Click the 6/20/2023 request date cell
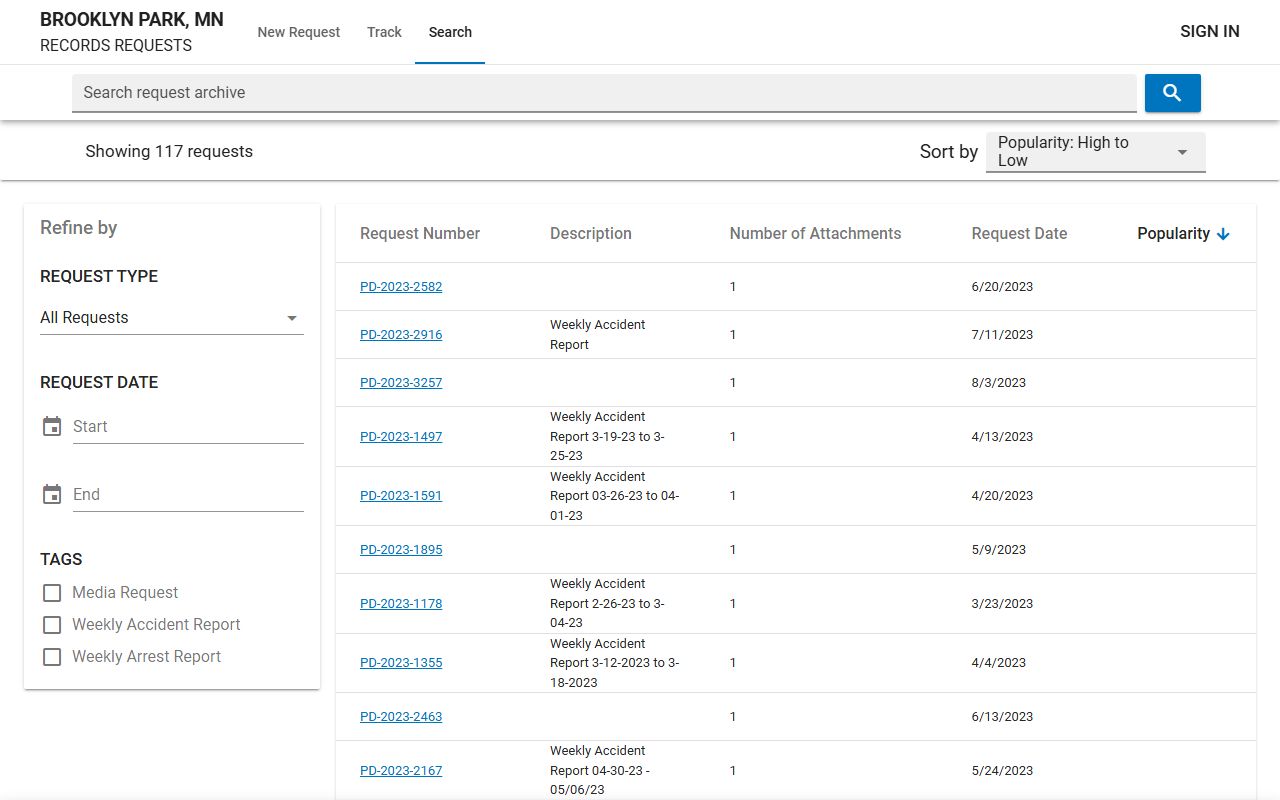 point(1002,287)
